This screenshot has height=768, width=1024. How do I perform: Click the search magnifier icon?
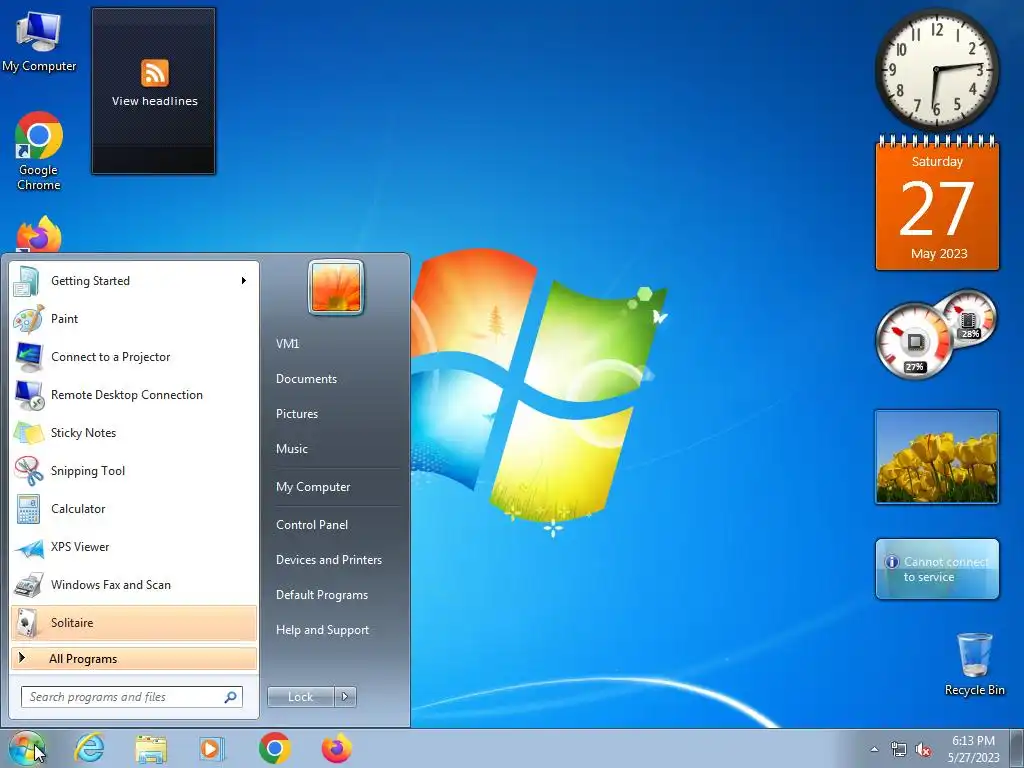[230, 697]
